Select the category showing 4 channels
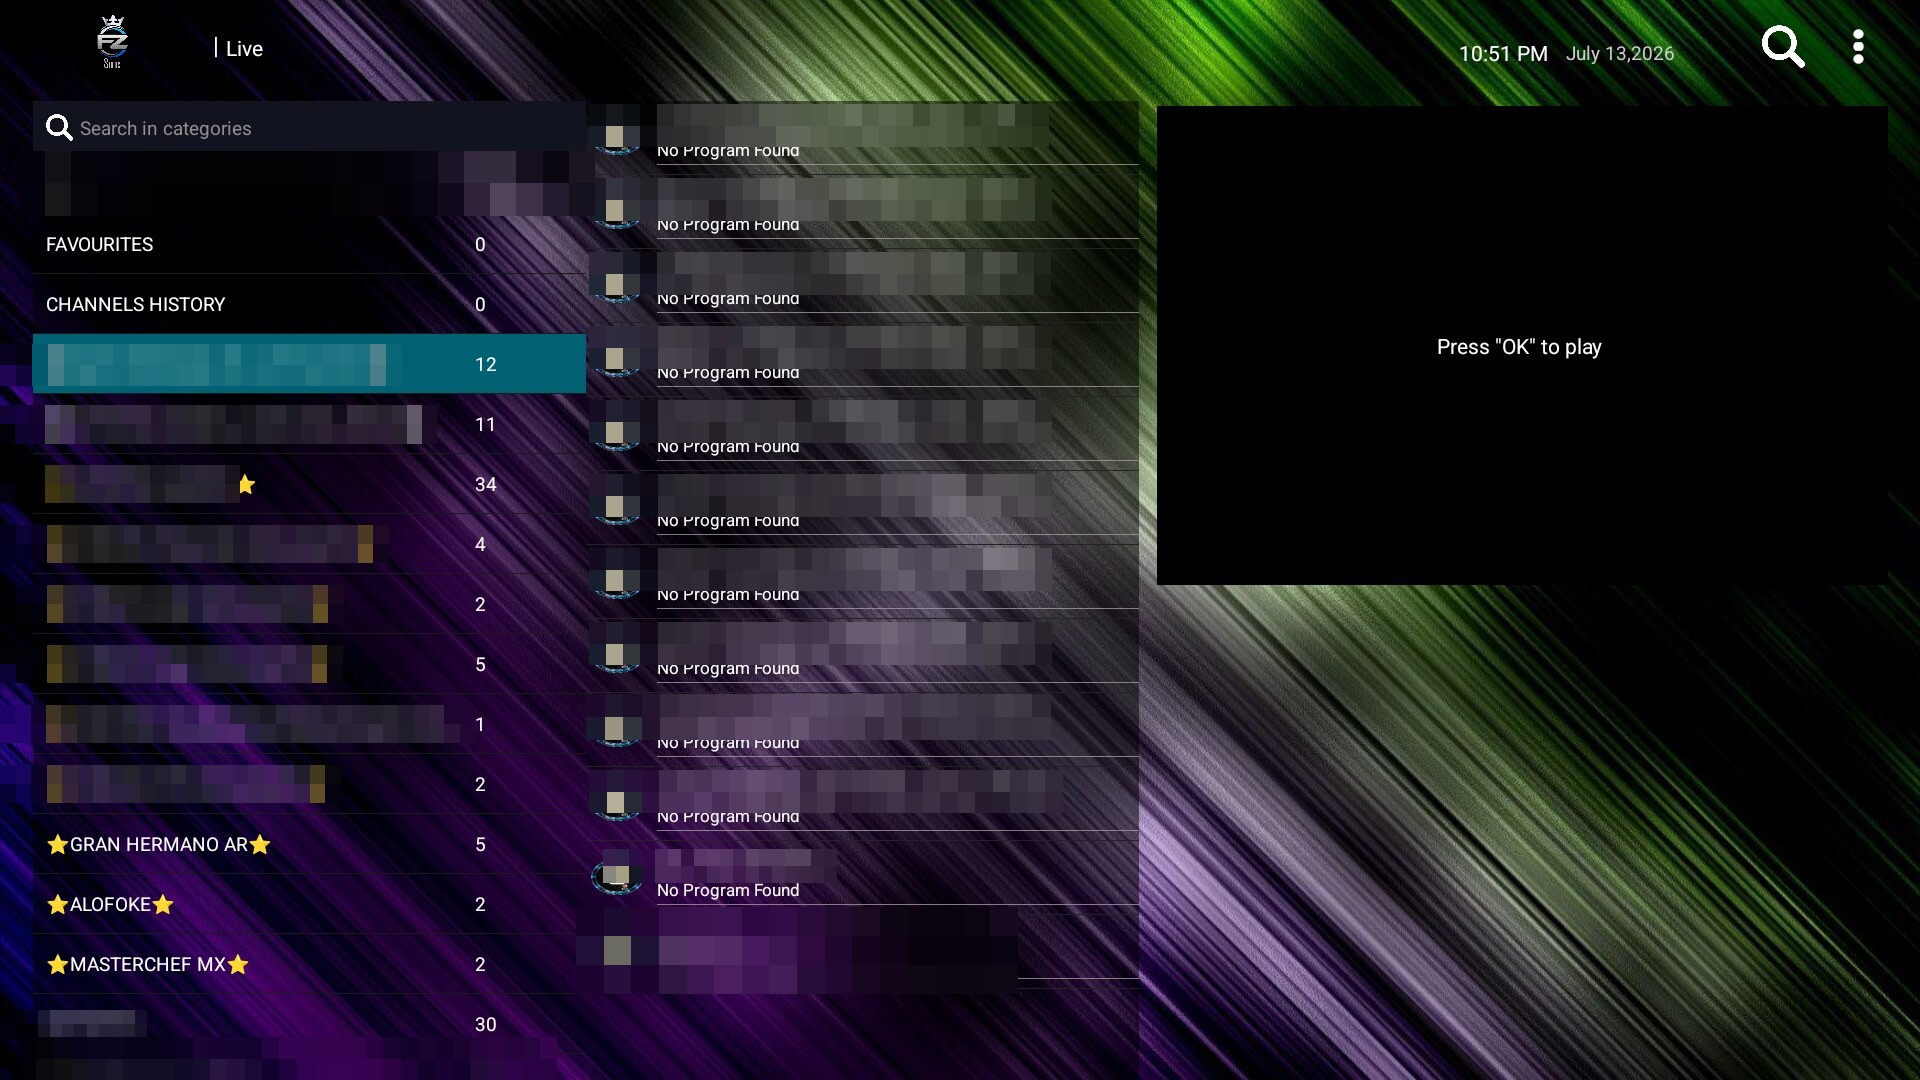 (x=309, y=544)
